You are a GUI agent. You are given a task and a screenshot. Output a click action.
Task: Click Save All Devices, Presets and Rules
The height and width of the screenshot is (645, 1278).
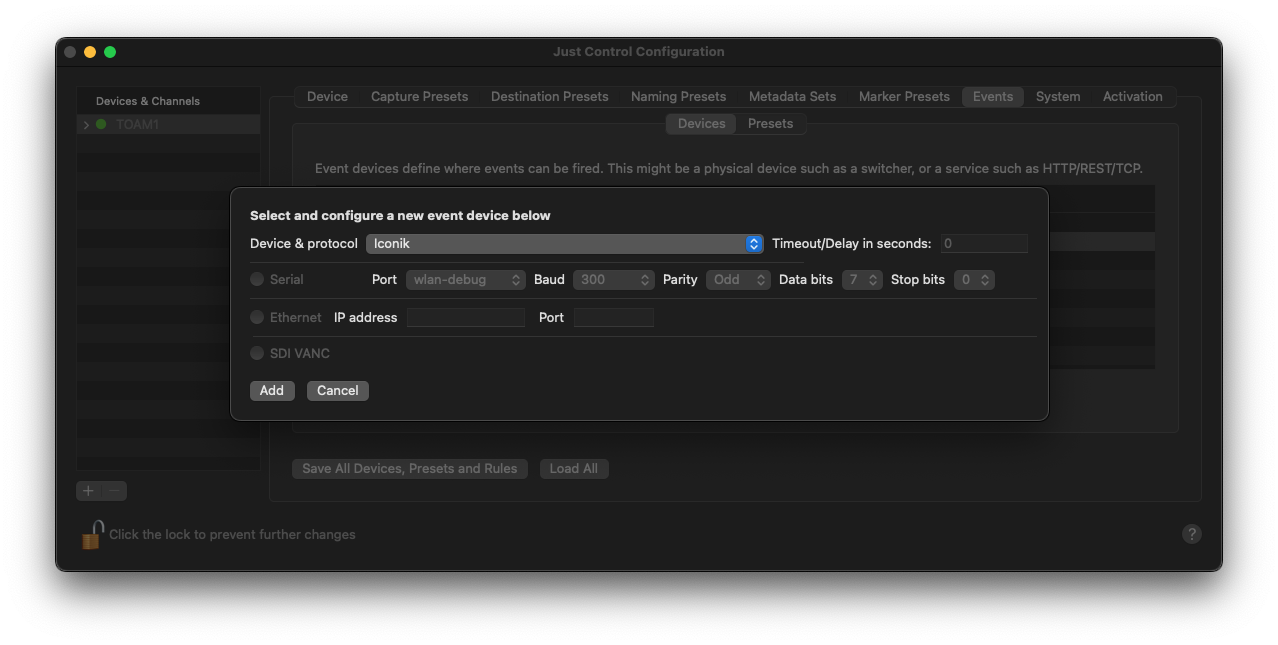pos(409,469)
